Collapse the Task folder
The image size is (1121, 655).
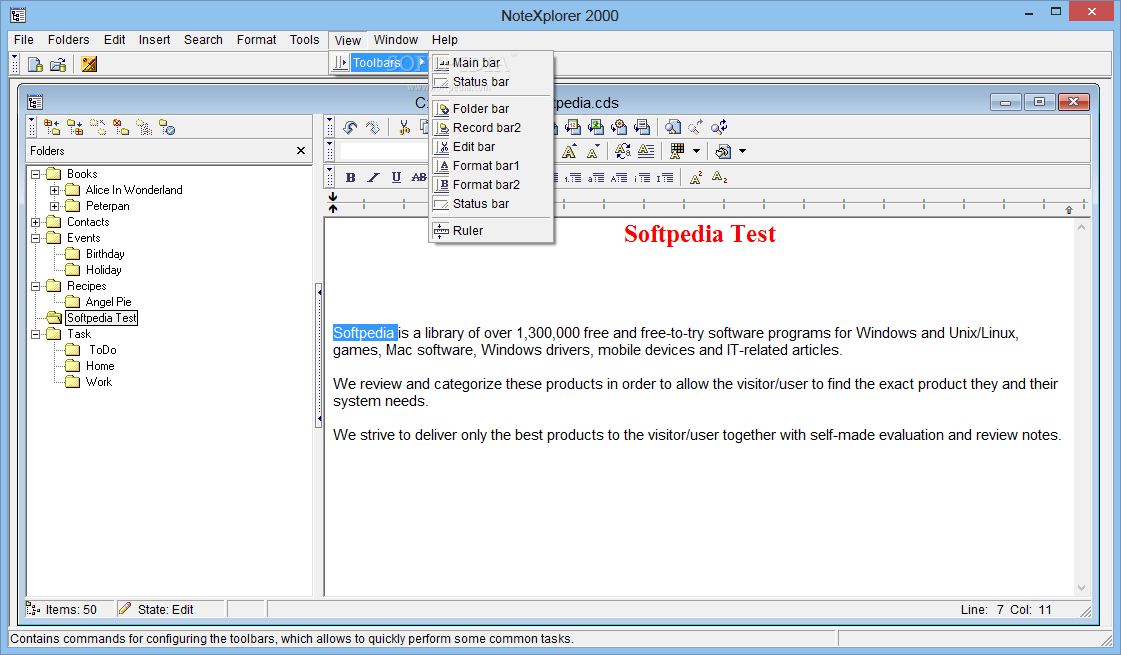click(x=35, y=334)
